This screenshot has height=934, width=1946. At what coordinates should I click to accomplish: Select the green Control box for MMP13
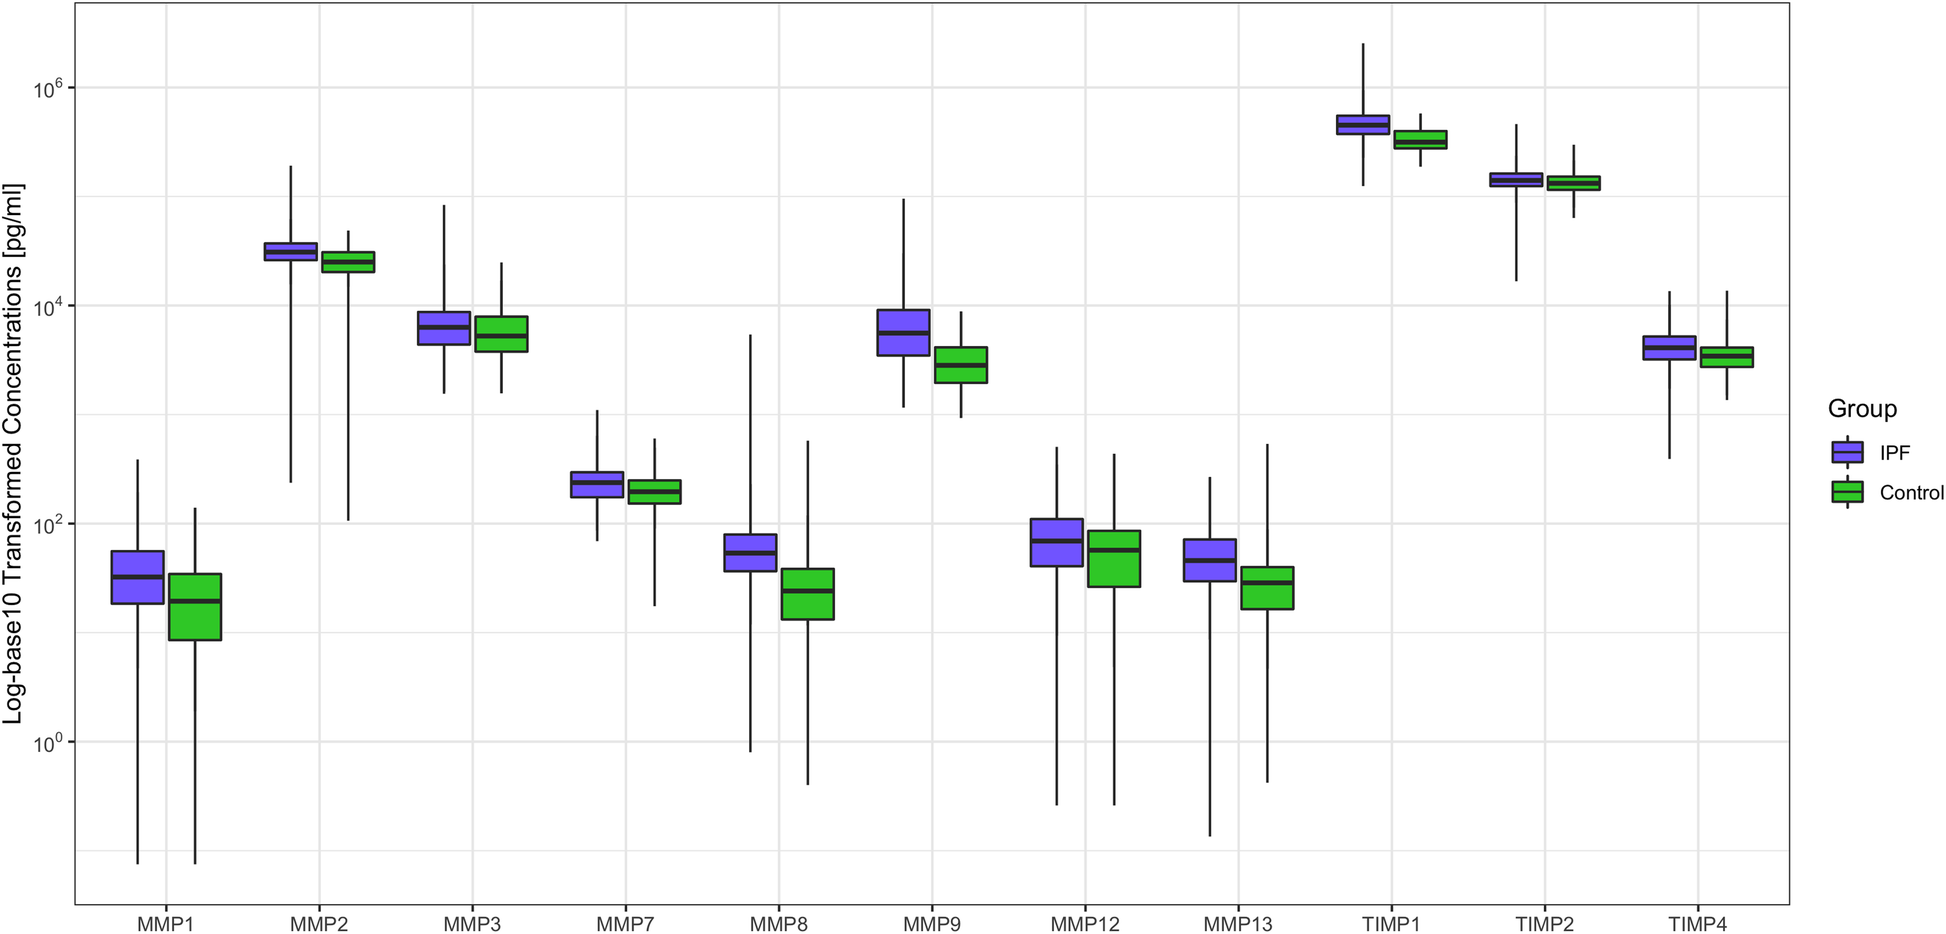1267,588
